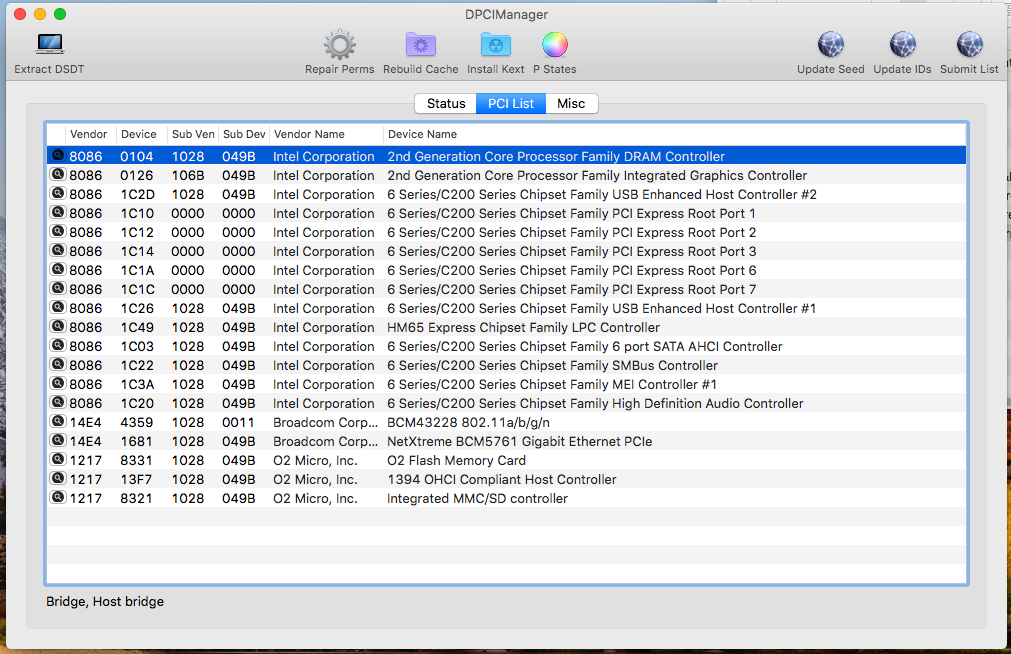Click the Update Seed globe icon
Image resolution: width=1011 pixels, height=654 pixels.
[830, 45]
